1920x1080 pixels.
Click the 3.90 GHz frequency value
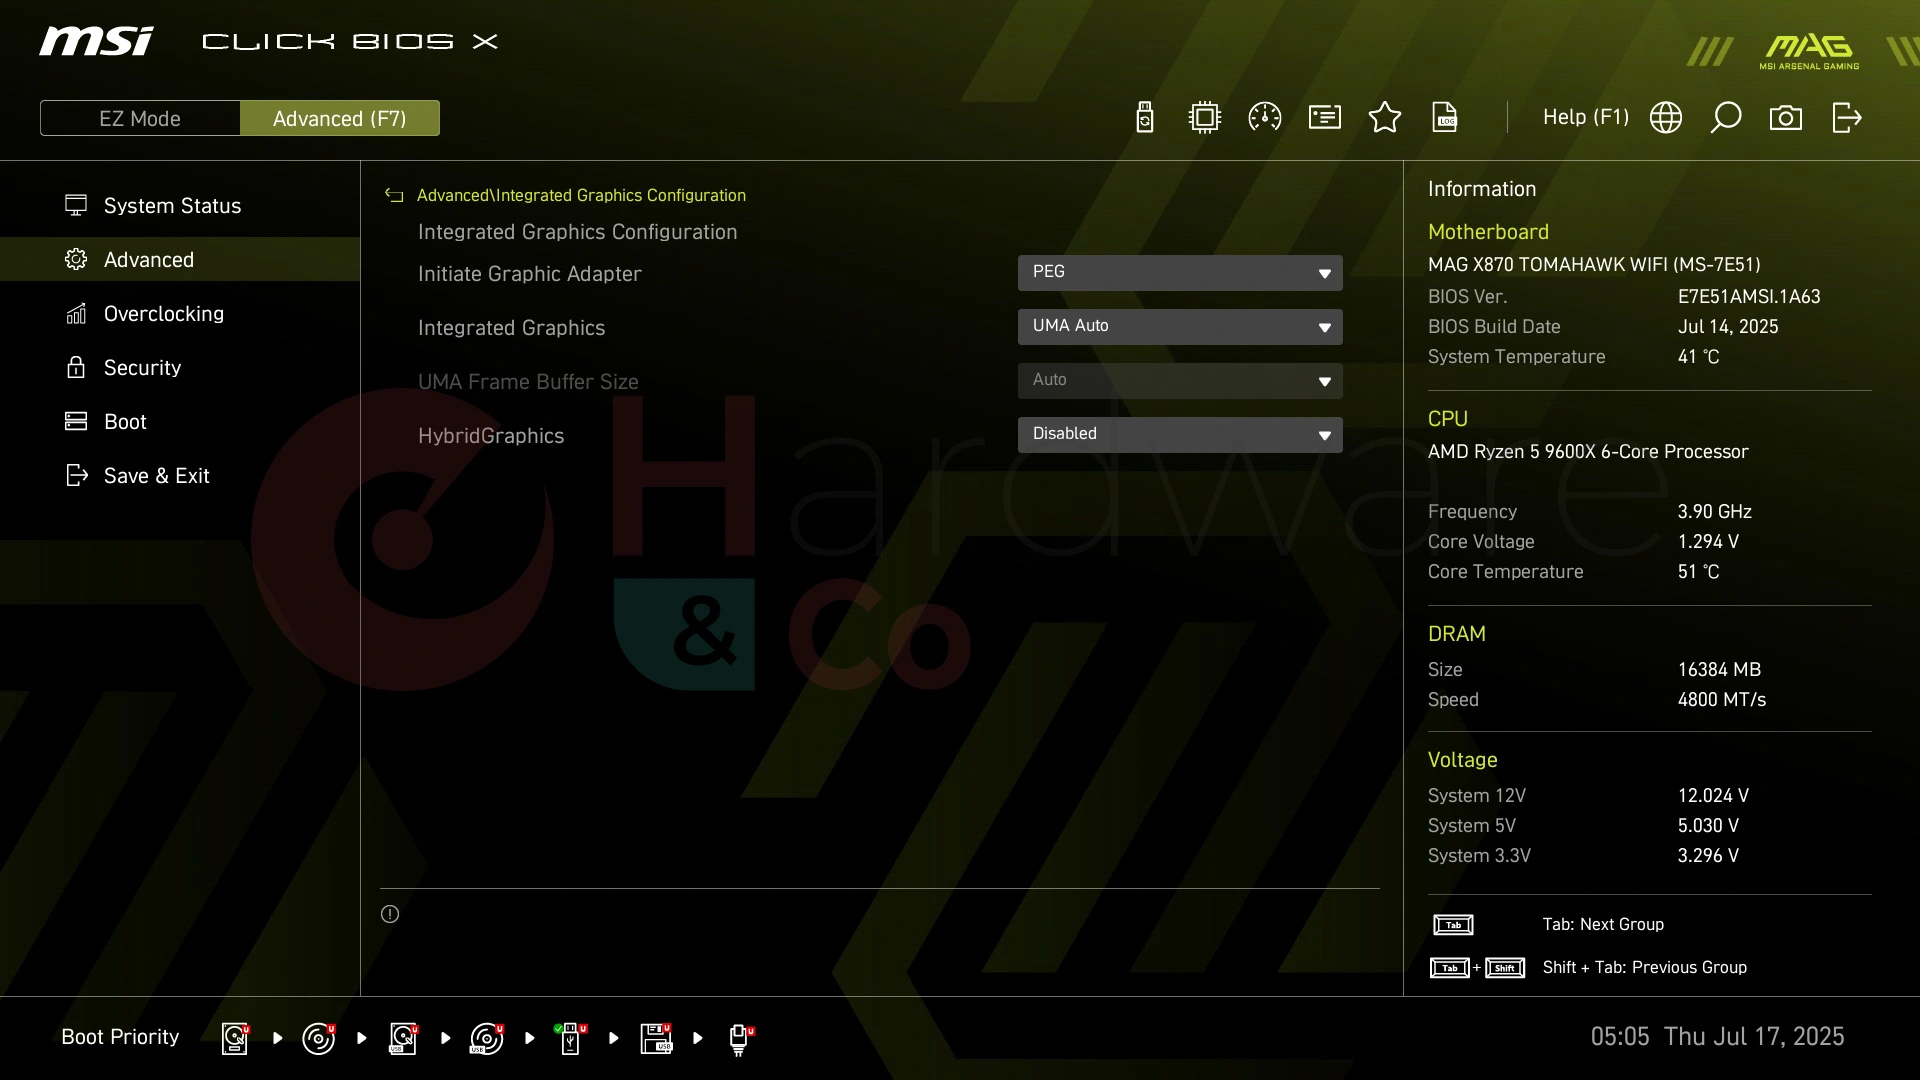[x=1714, y=512]
